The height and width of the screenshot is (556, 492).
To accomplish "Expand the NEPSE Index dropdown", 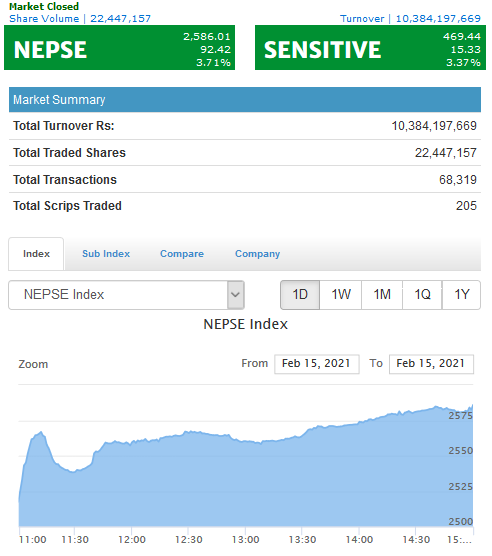I will point(127,295).
